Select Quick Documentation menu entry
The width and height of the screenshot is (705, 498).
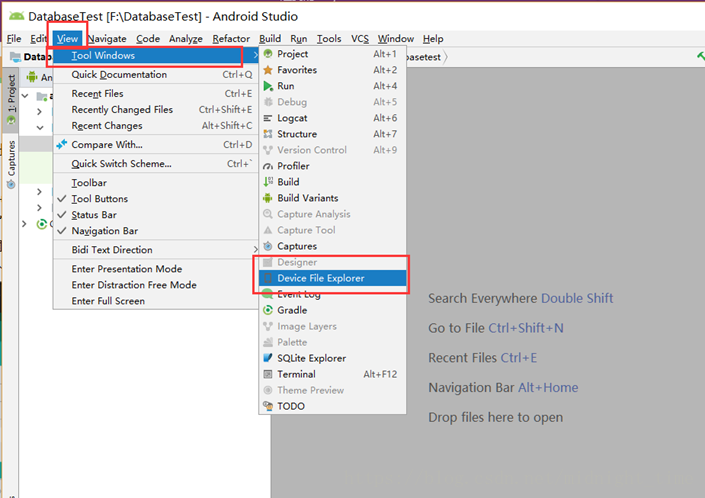(155, 75)
